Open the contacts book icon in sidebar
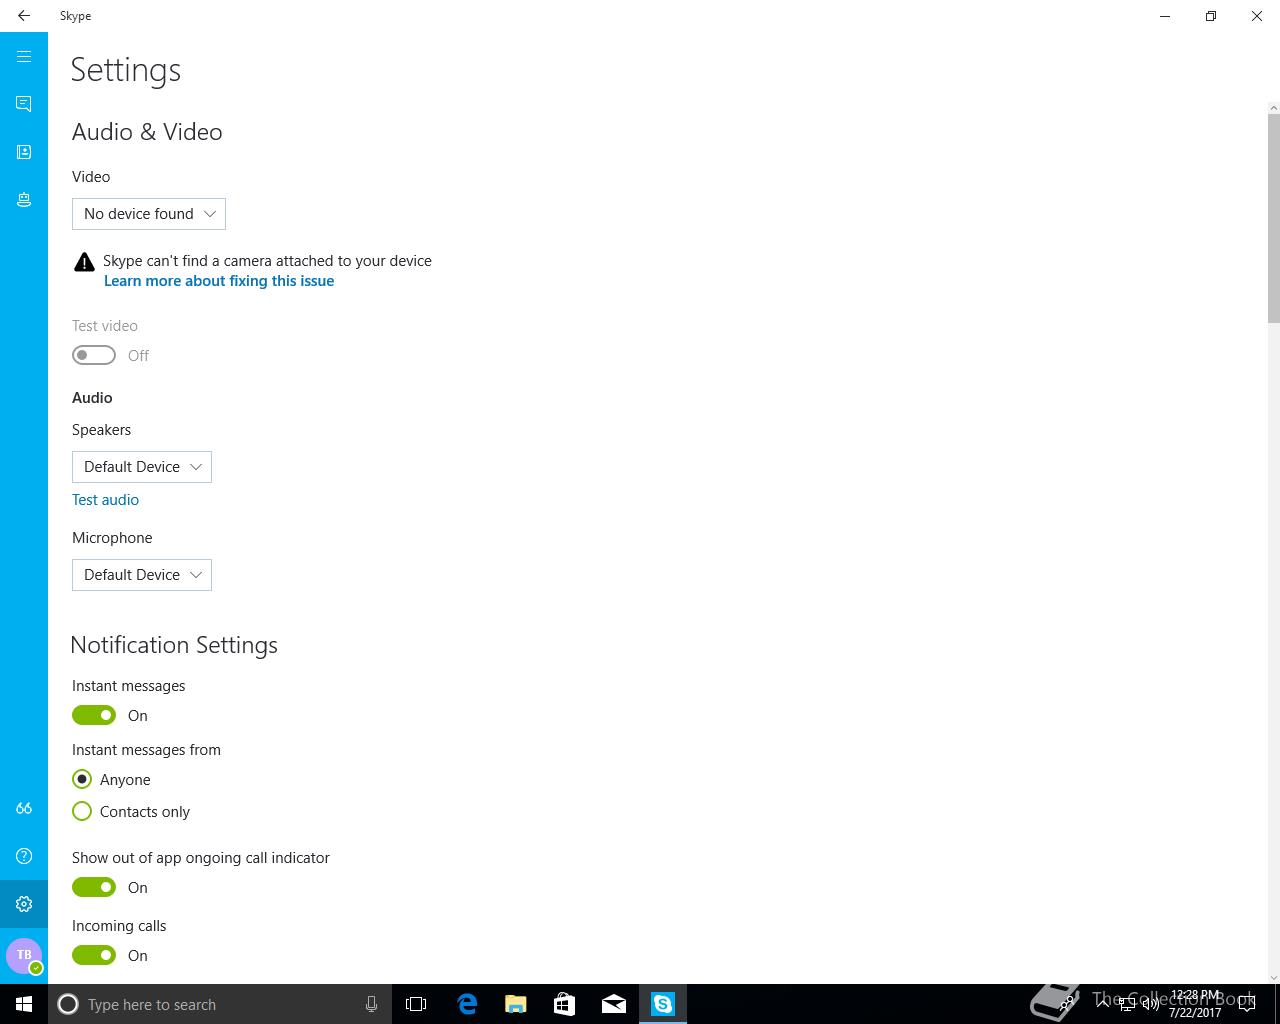 click(24, 152)
